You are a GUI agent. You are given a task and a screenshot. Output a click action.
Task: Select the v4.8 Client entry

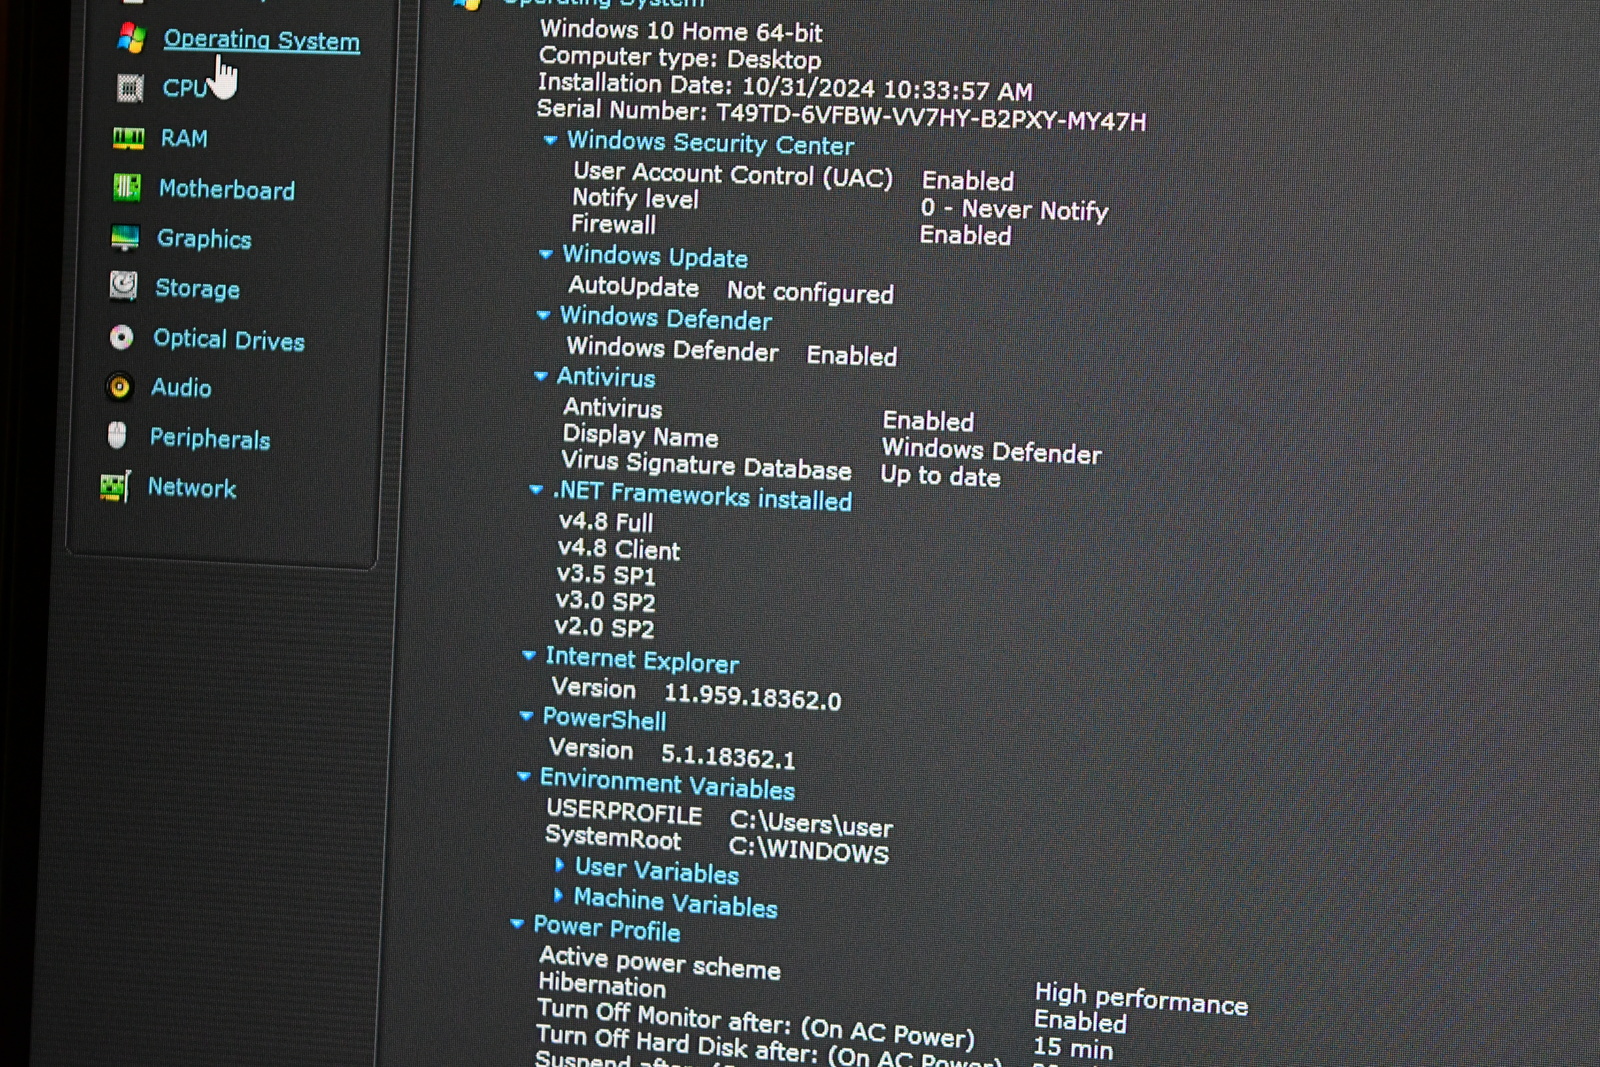tap(618, 549)
